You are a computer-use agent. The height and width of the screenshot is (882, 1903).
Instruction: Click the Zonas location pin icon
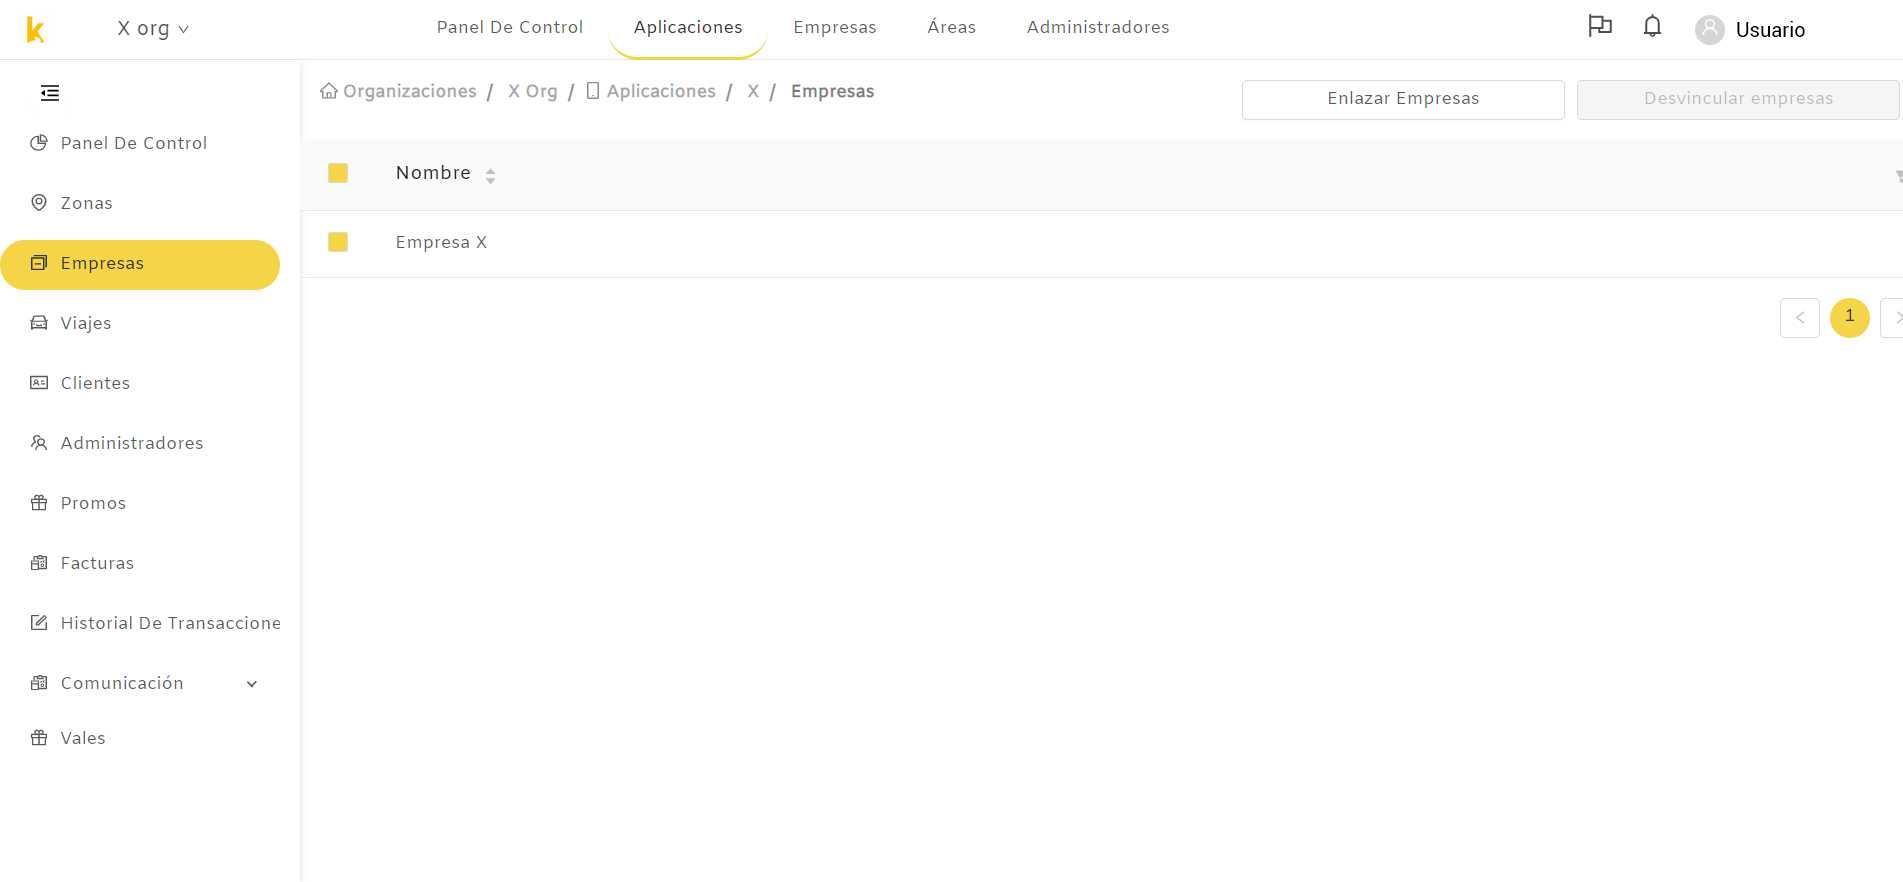(39, 203)
